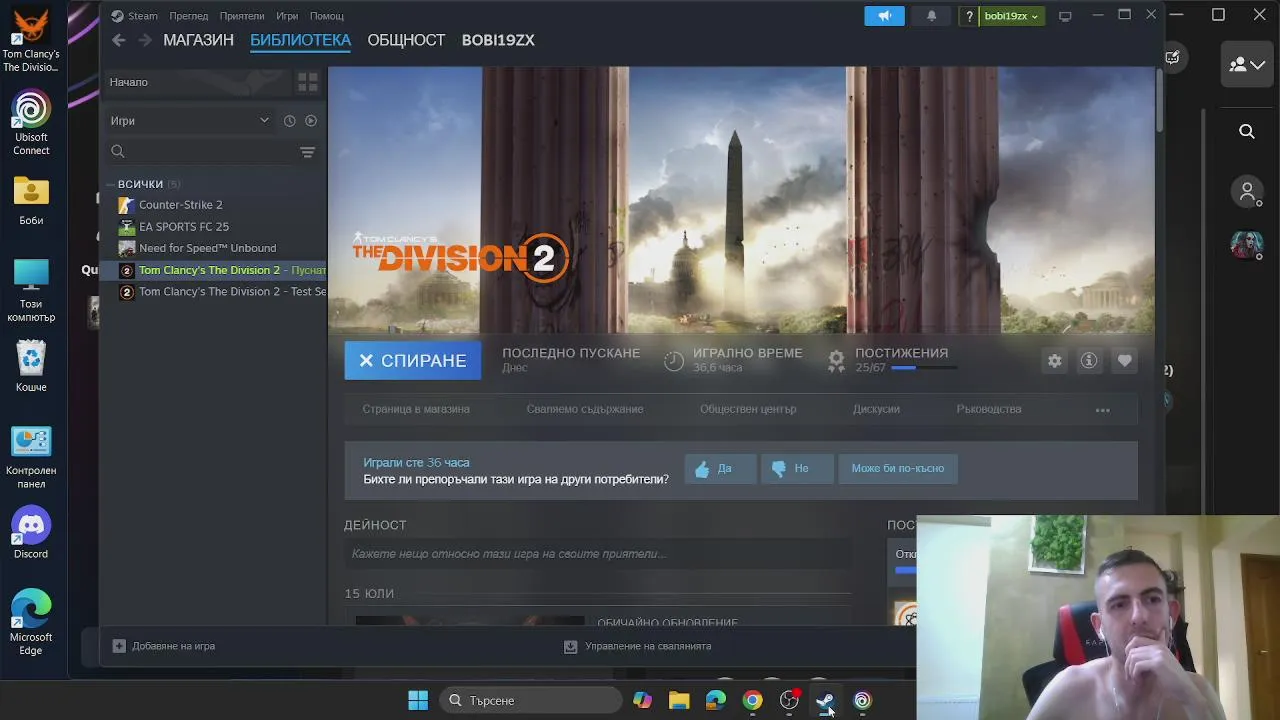Image resolution: width=1280 pixels, height=720 pixels.
Task: Show game info icon for The Division 2
Action: (1089, 361)
